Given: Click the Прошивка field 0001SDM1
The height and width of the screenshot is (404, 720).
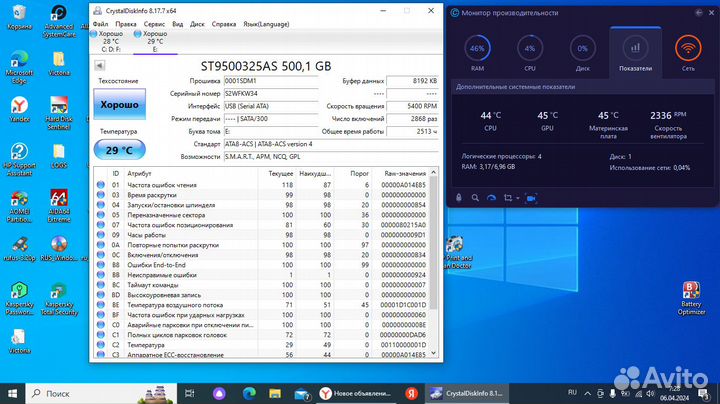Looking at the screenshot, I should pos(270,81).
